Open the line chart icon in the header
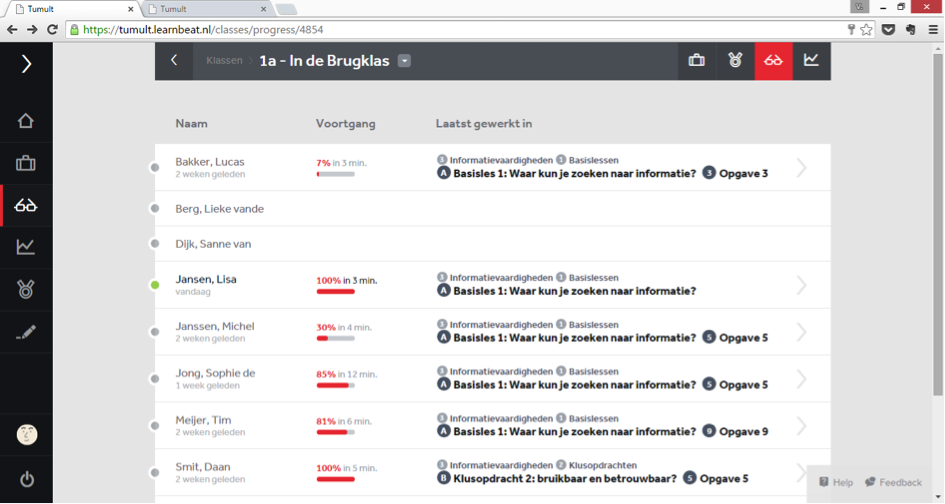The height and width of the screenshot is (504, 945). [x=811, y=60]
